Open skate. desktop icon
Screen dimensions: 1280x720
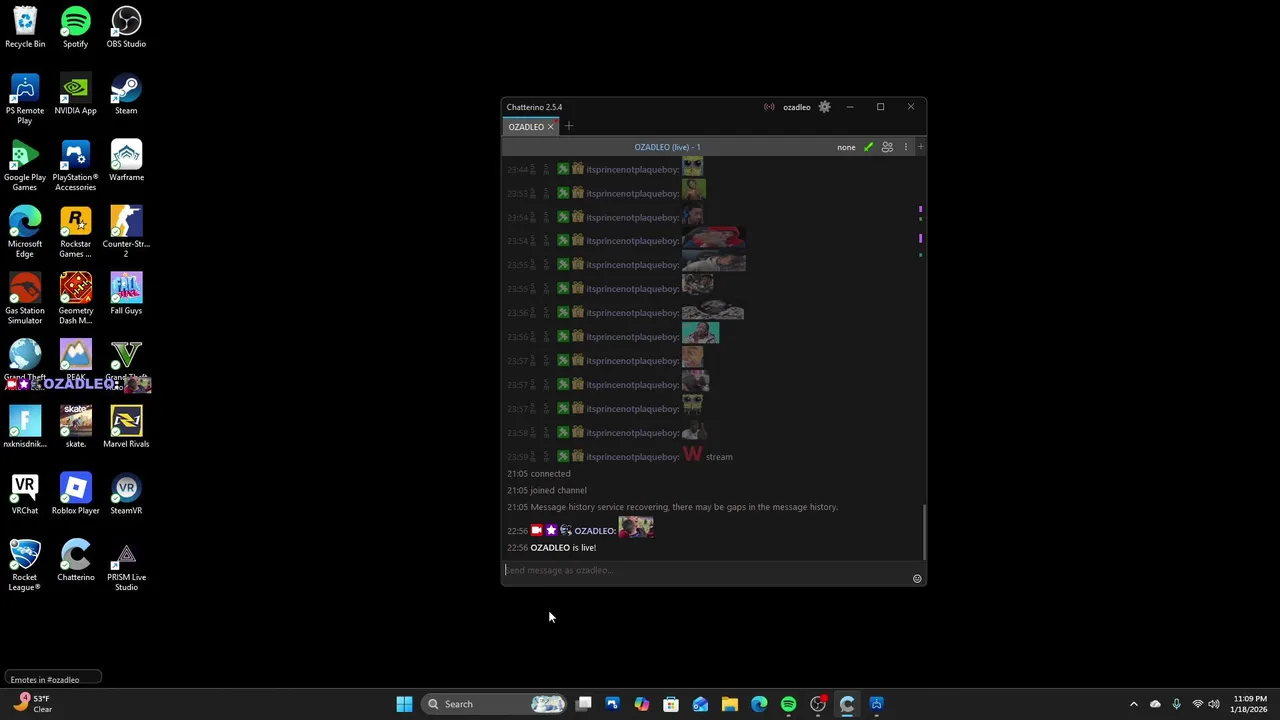[75, 427]
